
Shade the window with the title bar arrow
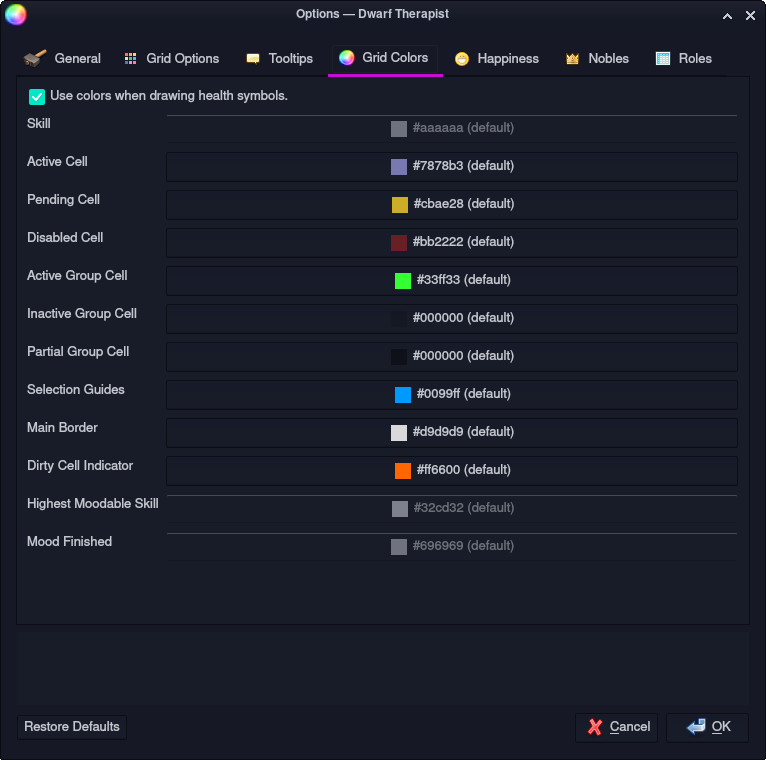[727, 16]
